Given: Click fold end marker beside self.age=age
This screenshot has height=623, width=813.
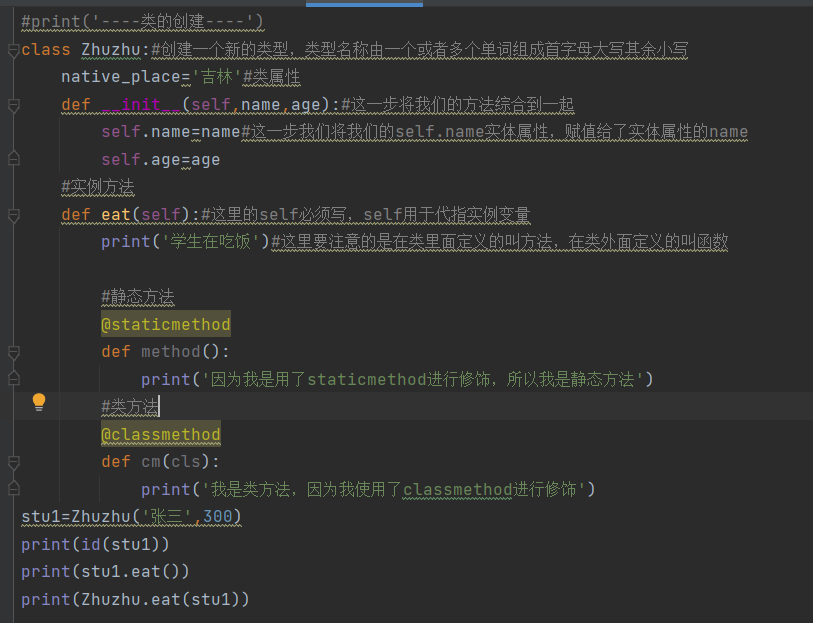Looking at the screenshot, I should pyautogui.click(x=14, y=158).
